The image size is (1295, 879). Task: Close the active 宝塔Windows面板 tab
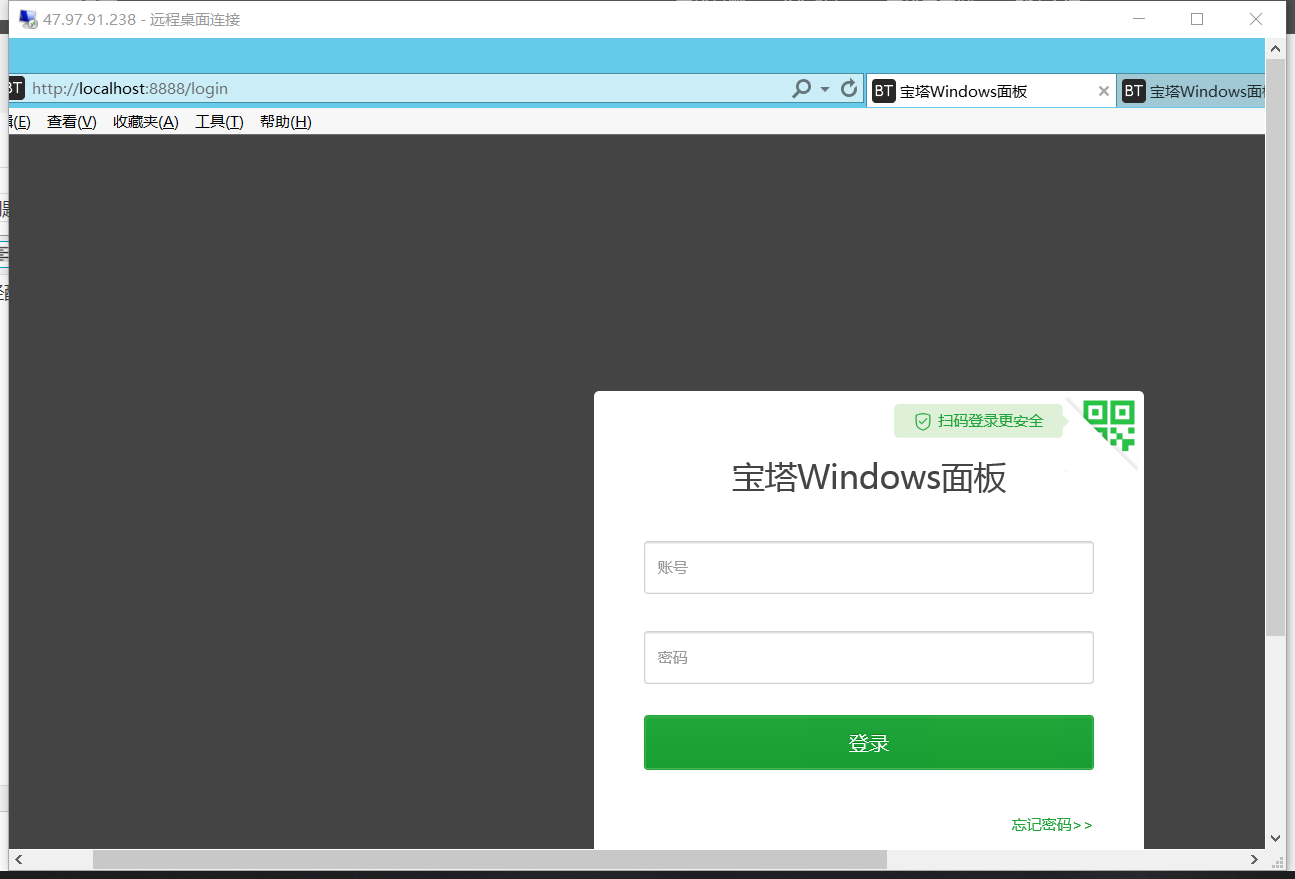pos(1104,91)
